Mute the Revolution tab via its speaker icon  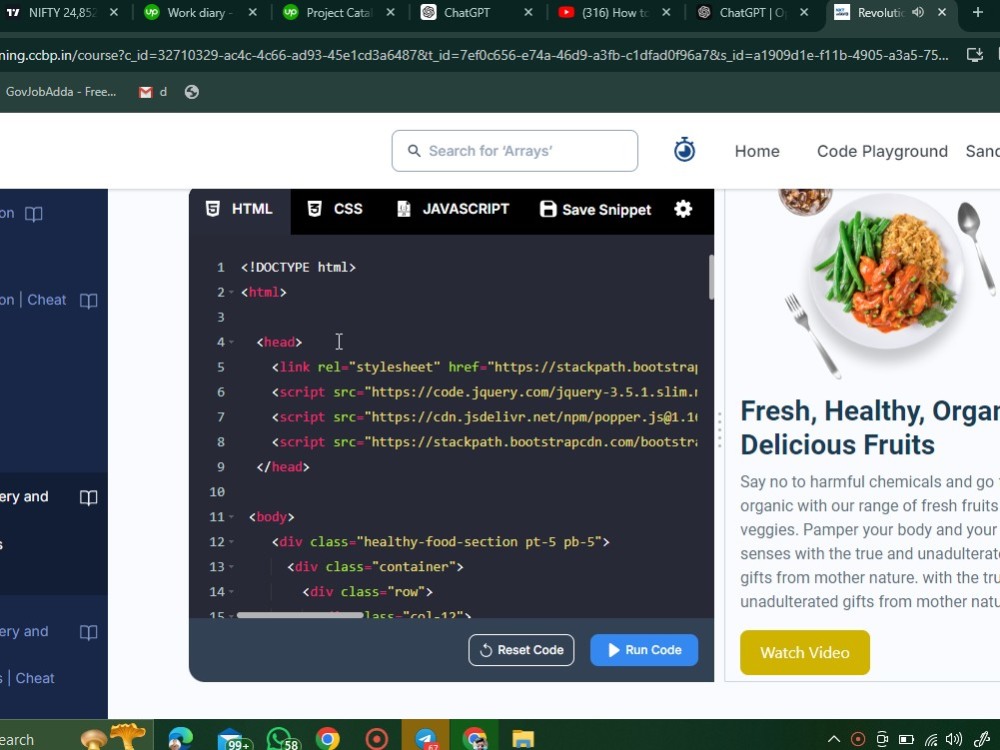918,12
